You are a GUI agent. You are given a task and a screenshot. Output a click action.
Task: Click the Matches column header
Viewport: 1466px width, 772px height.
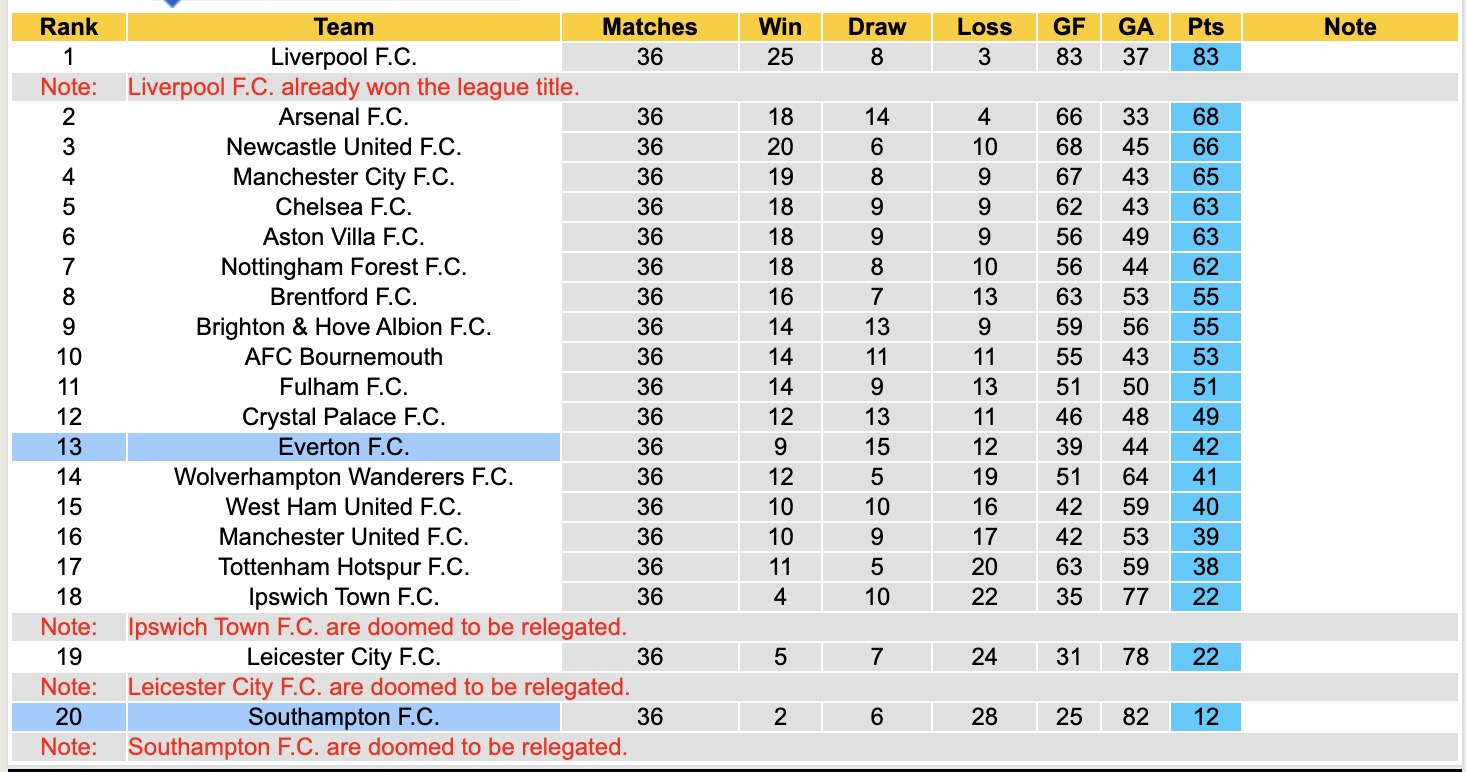point(649,27)
